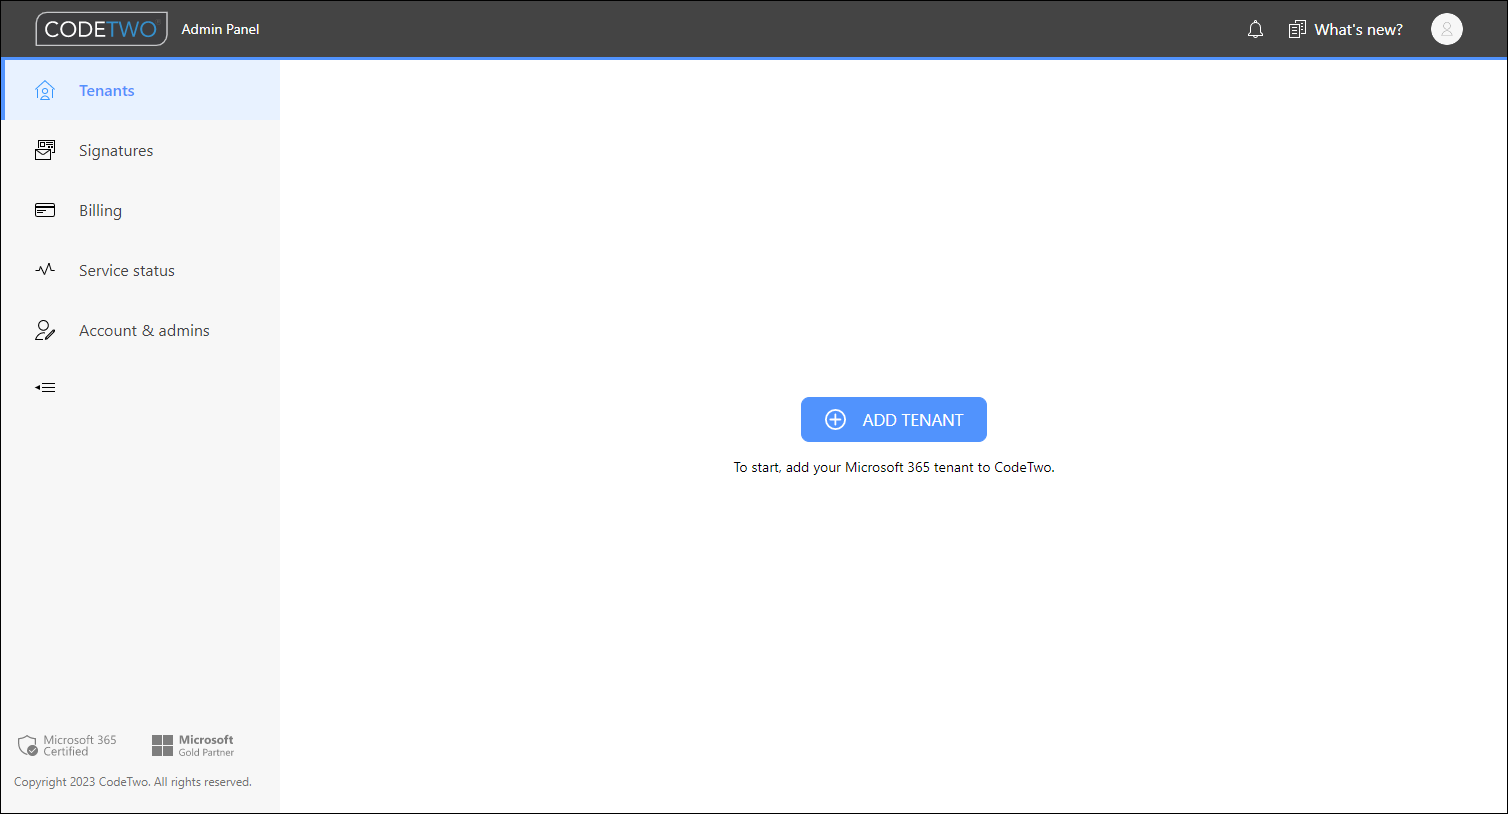Click the Microsoft 365 Certified badge

point(67,744)
